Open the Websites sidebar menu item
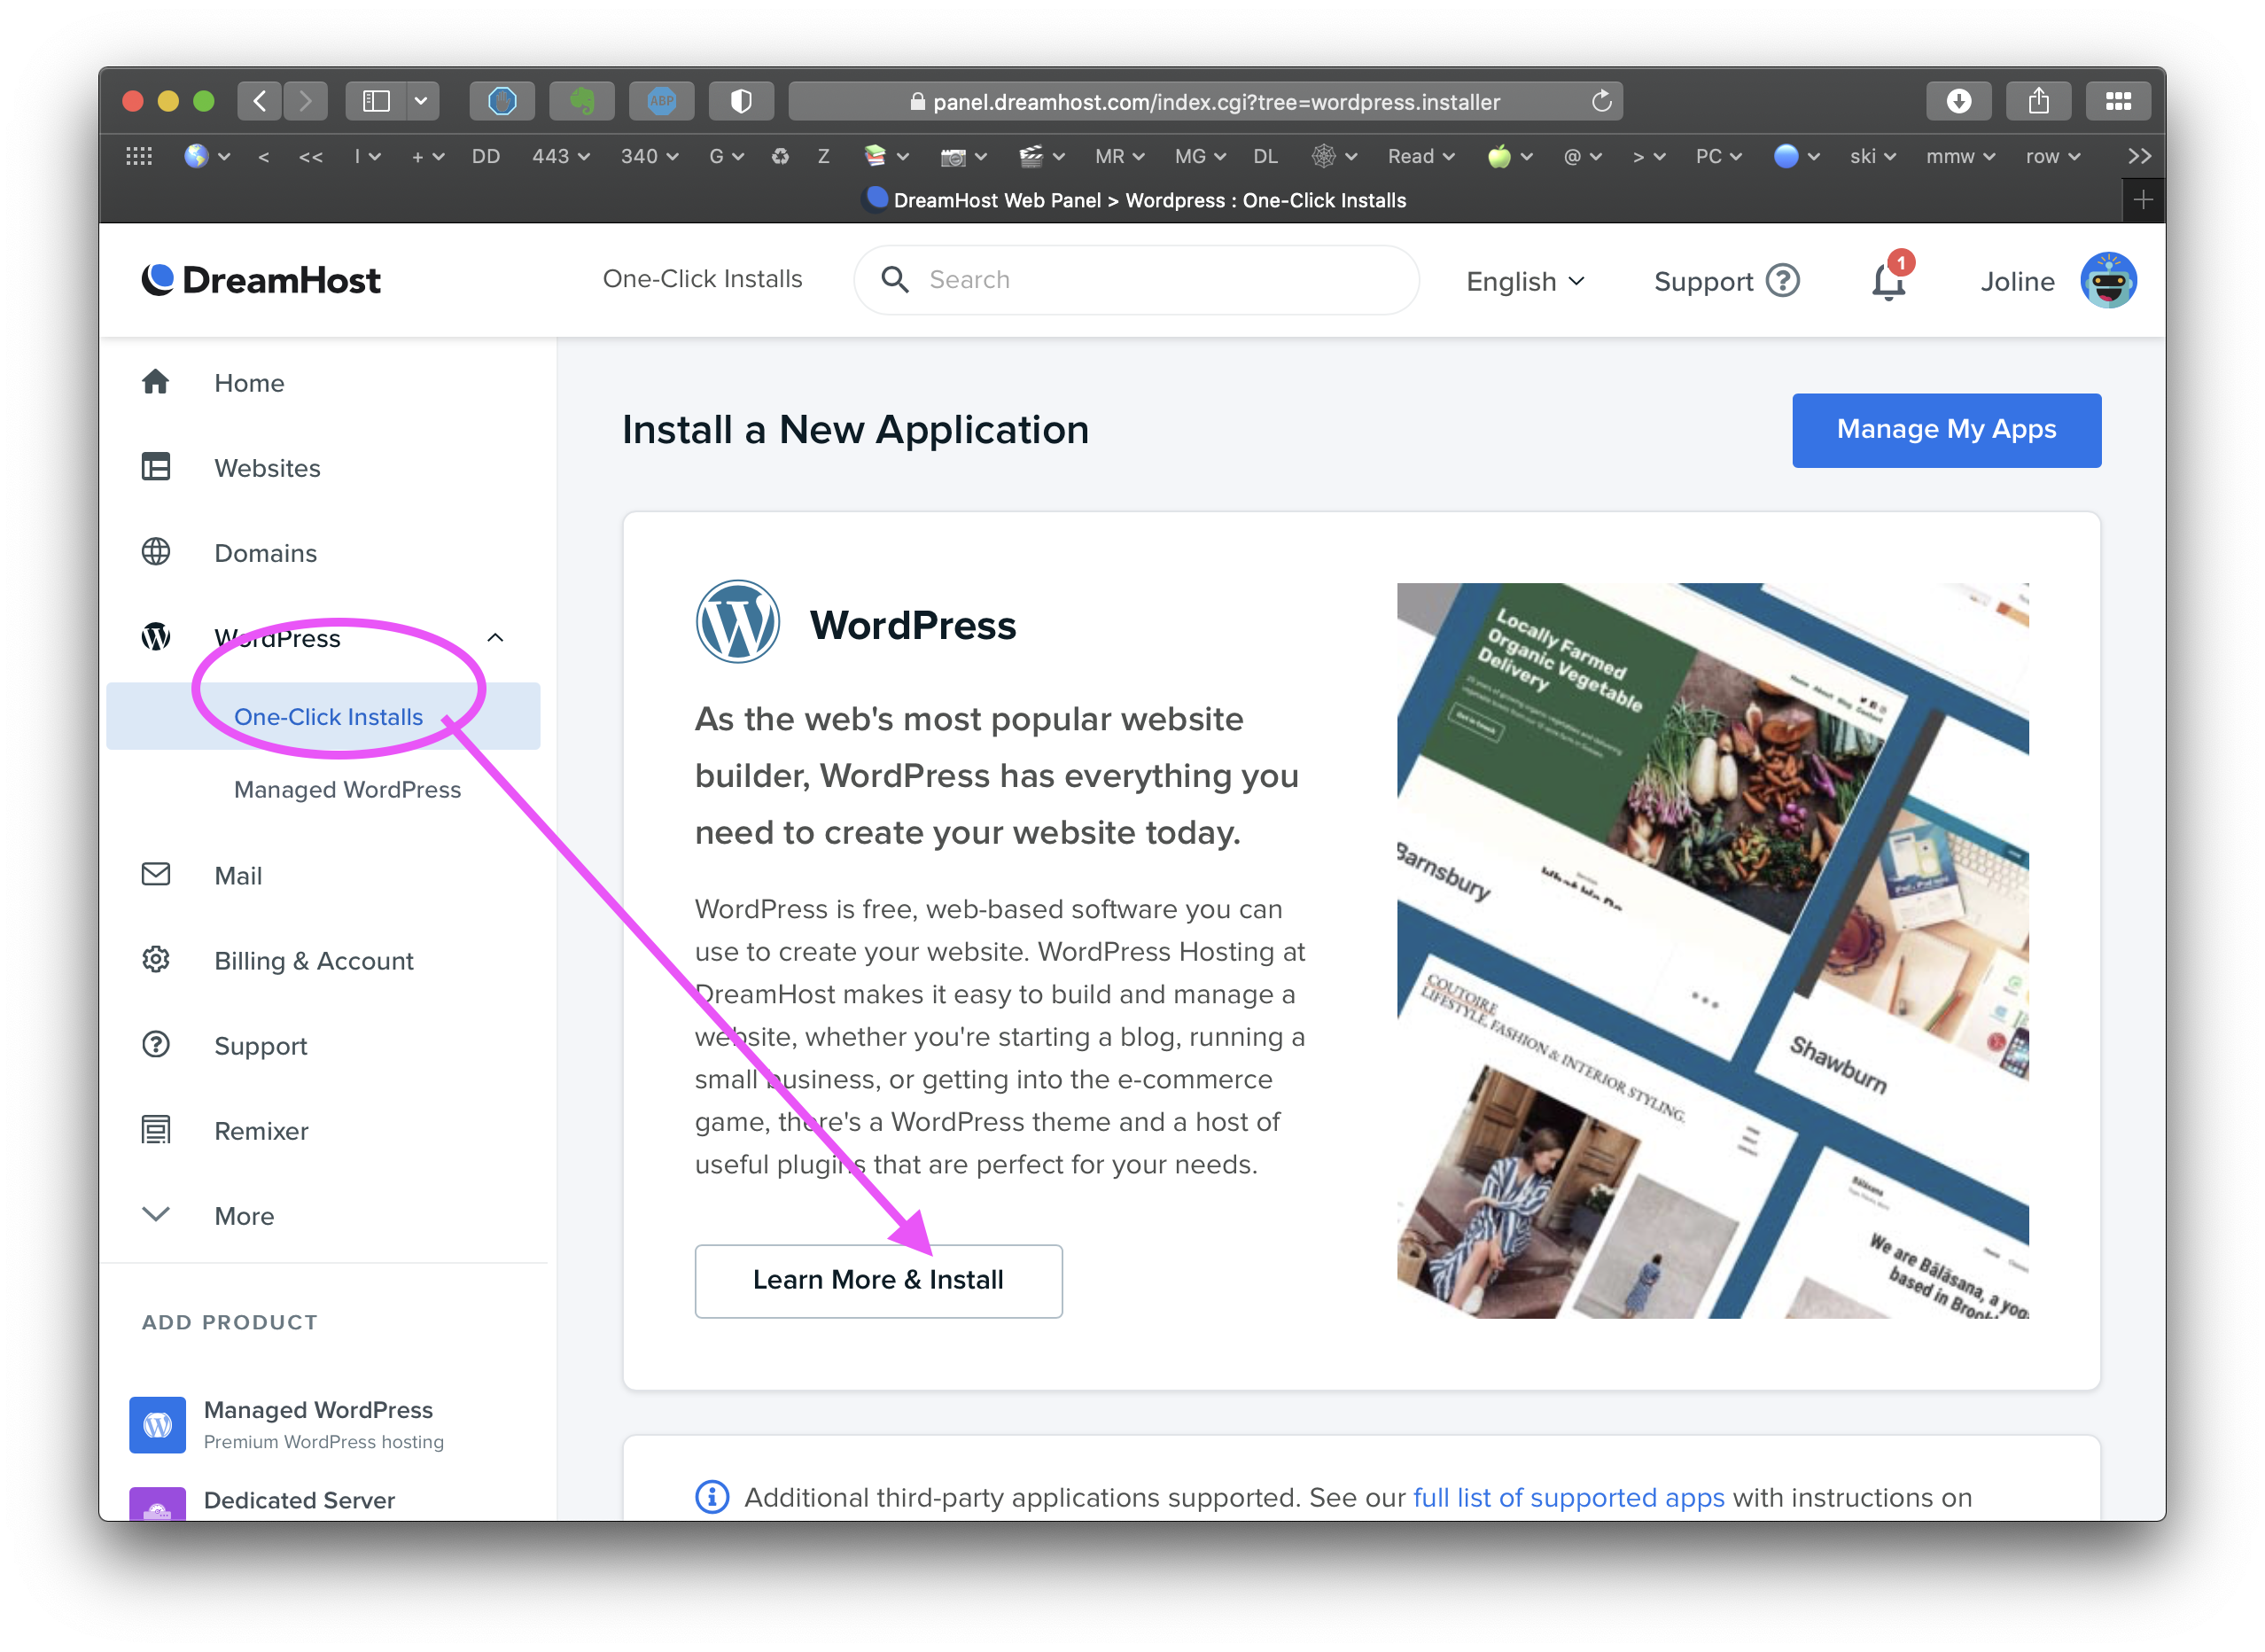The image size is (2265, 1652). pyautogui.click(x=267, y=468)
